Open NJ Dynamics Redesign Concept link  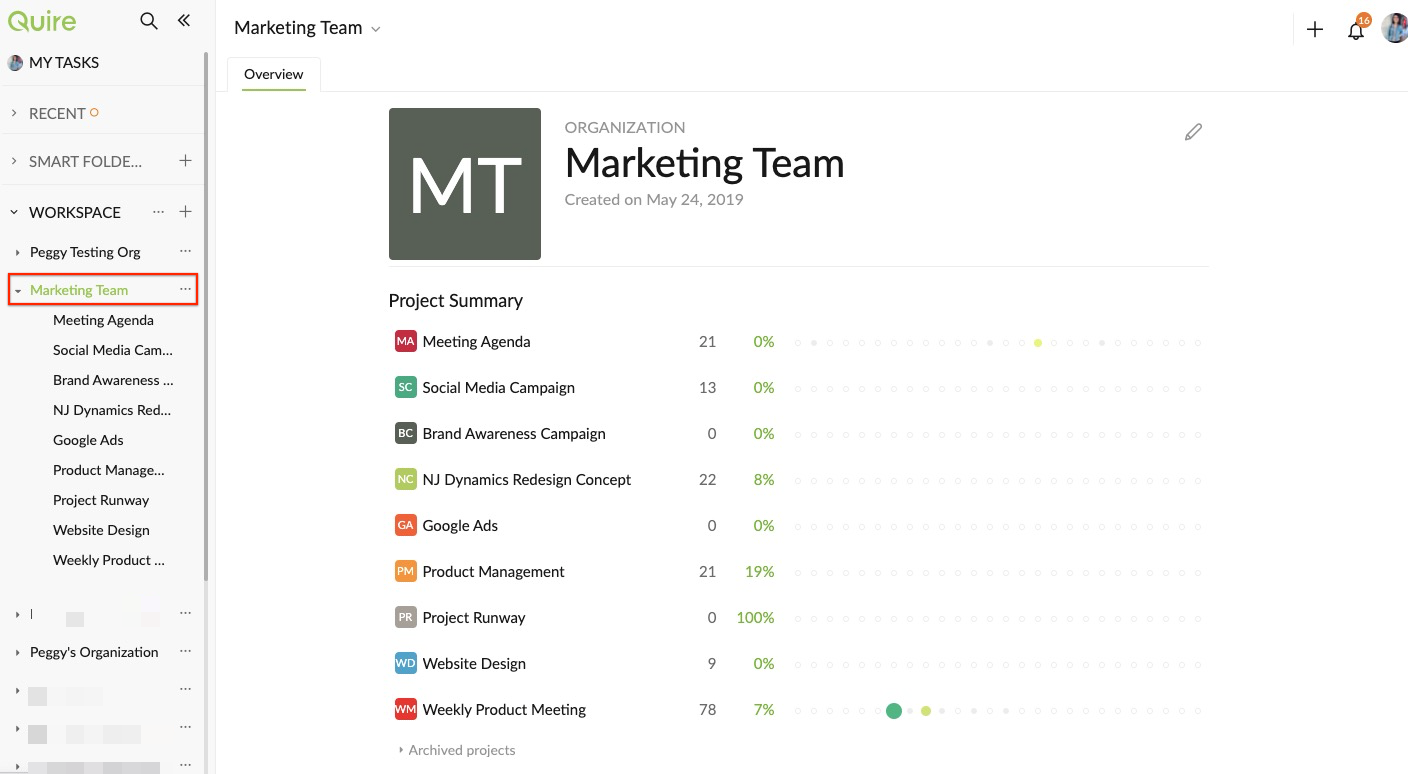(x=526, y=479)
